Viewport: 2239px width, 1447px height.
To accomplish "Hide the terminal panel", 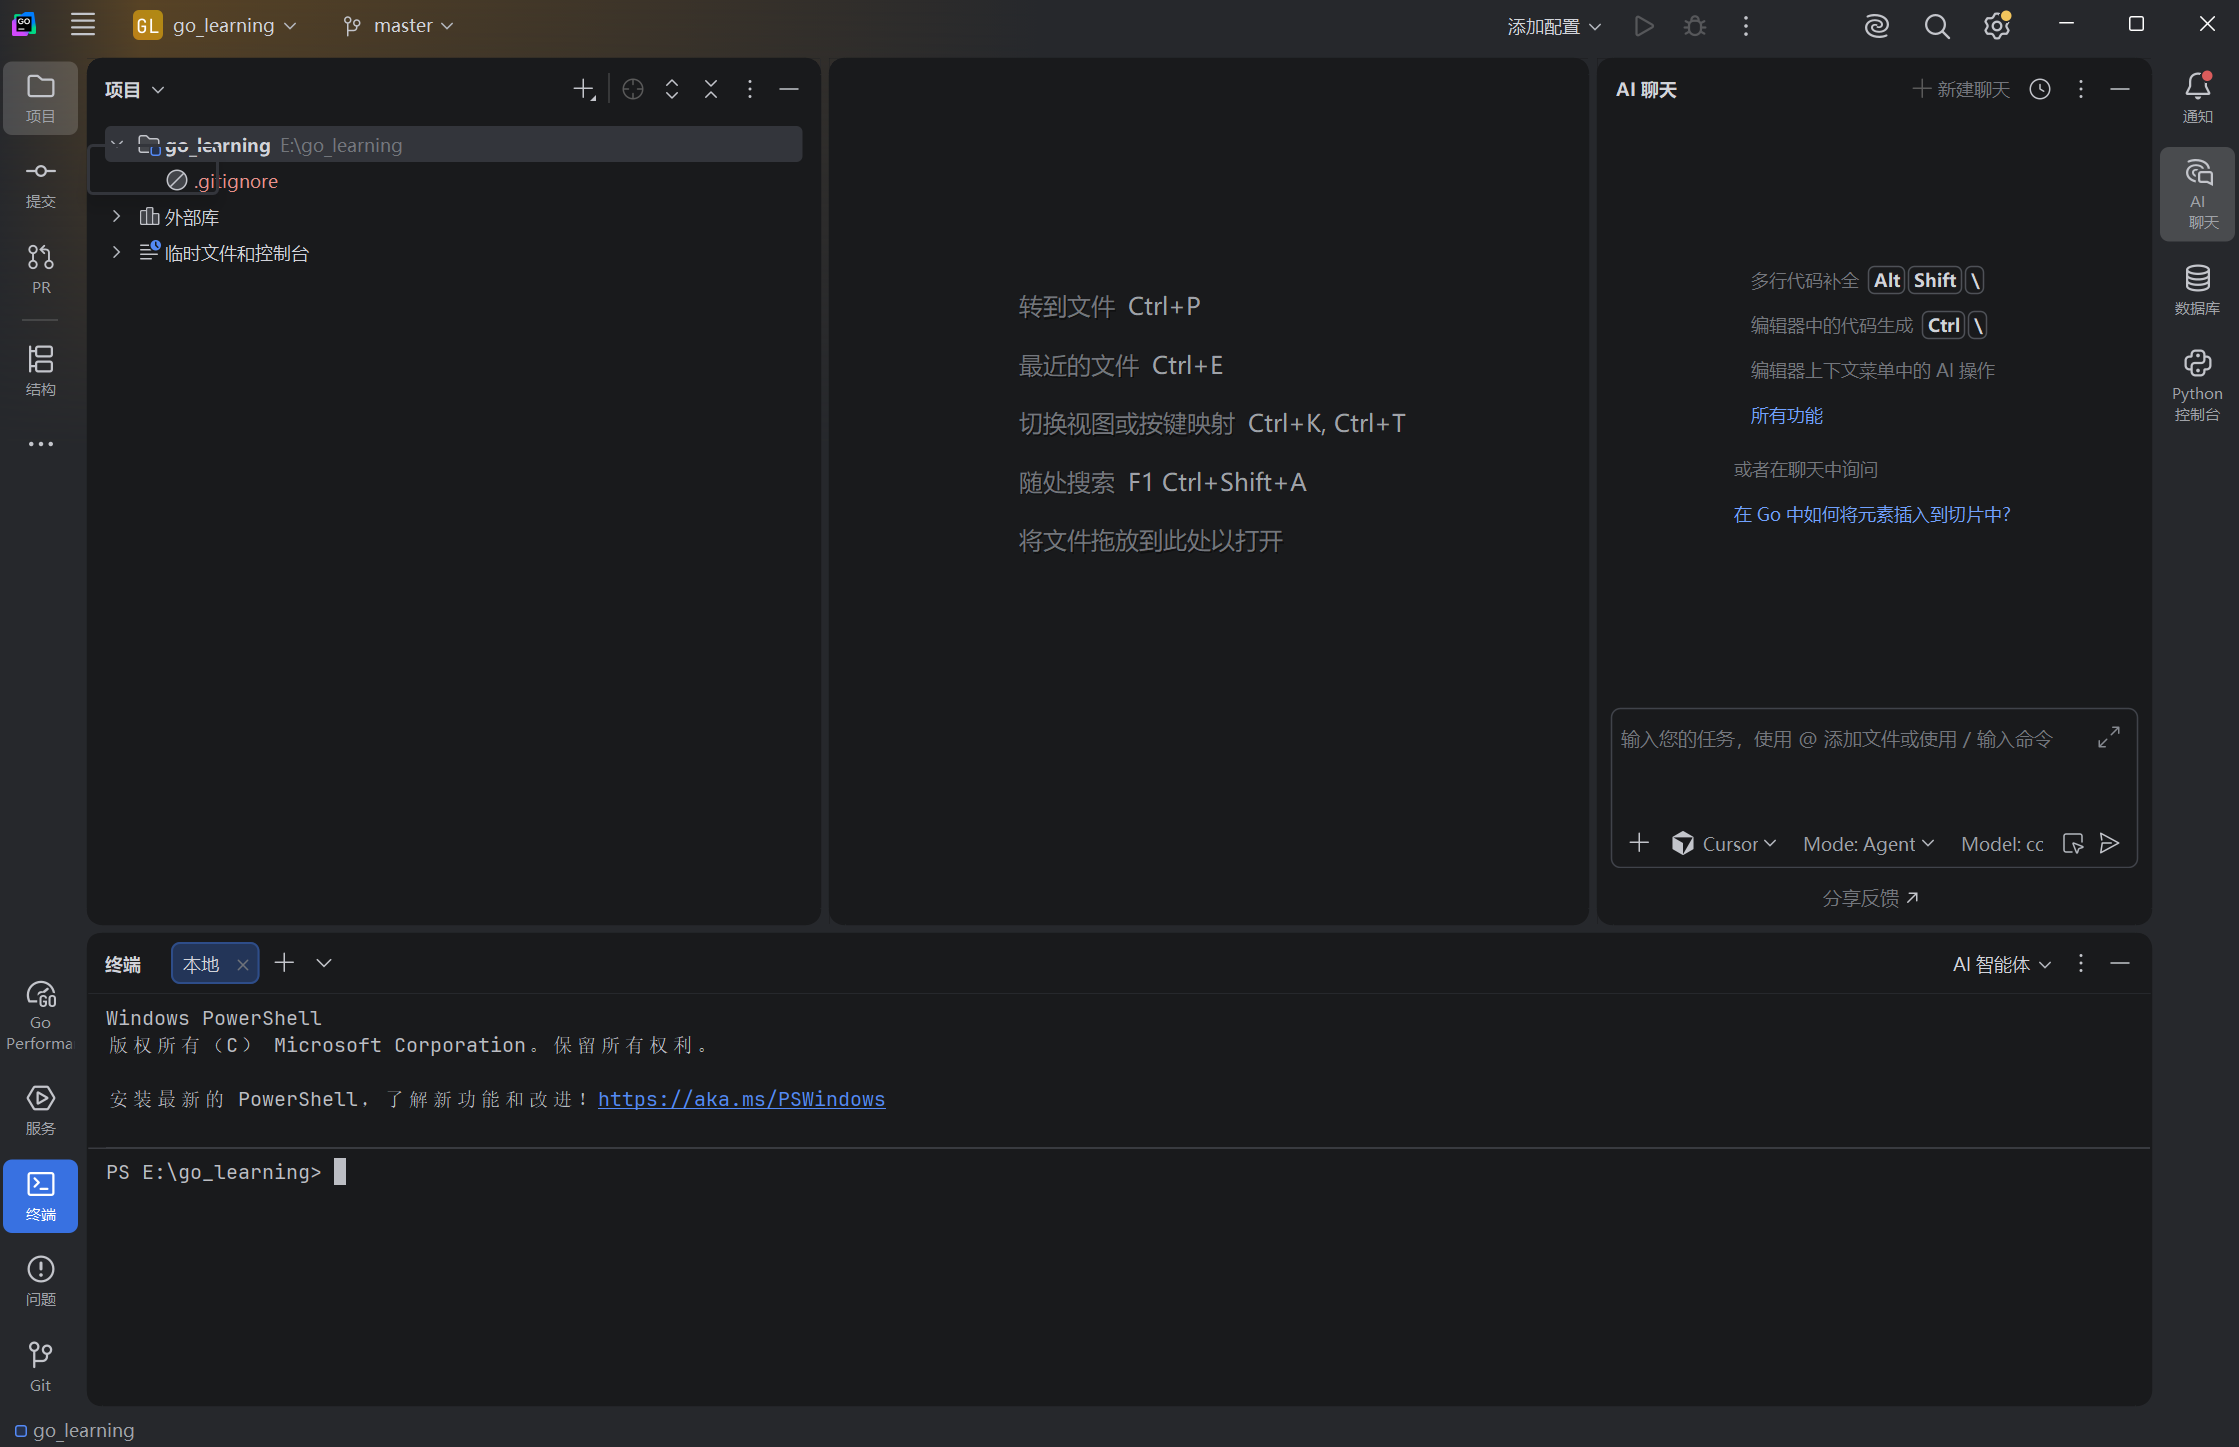I will coord(2120,963).
